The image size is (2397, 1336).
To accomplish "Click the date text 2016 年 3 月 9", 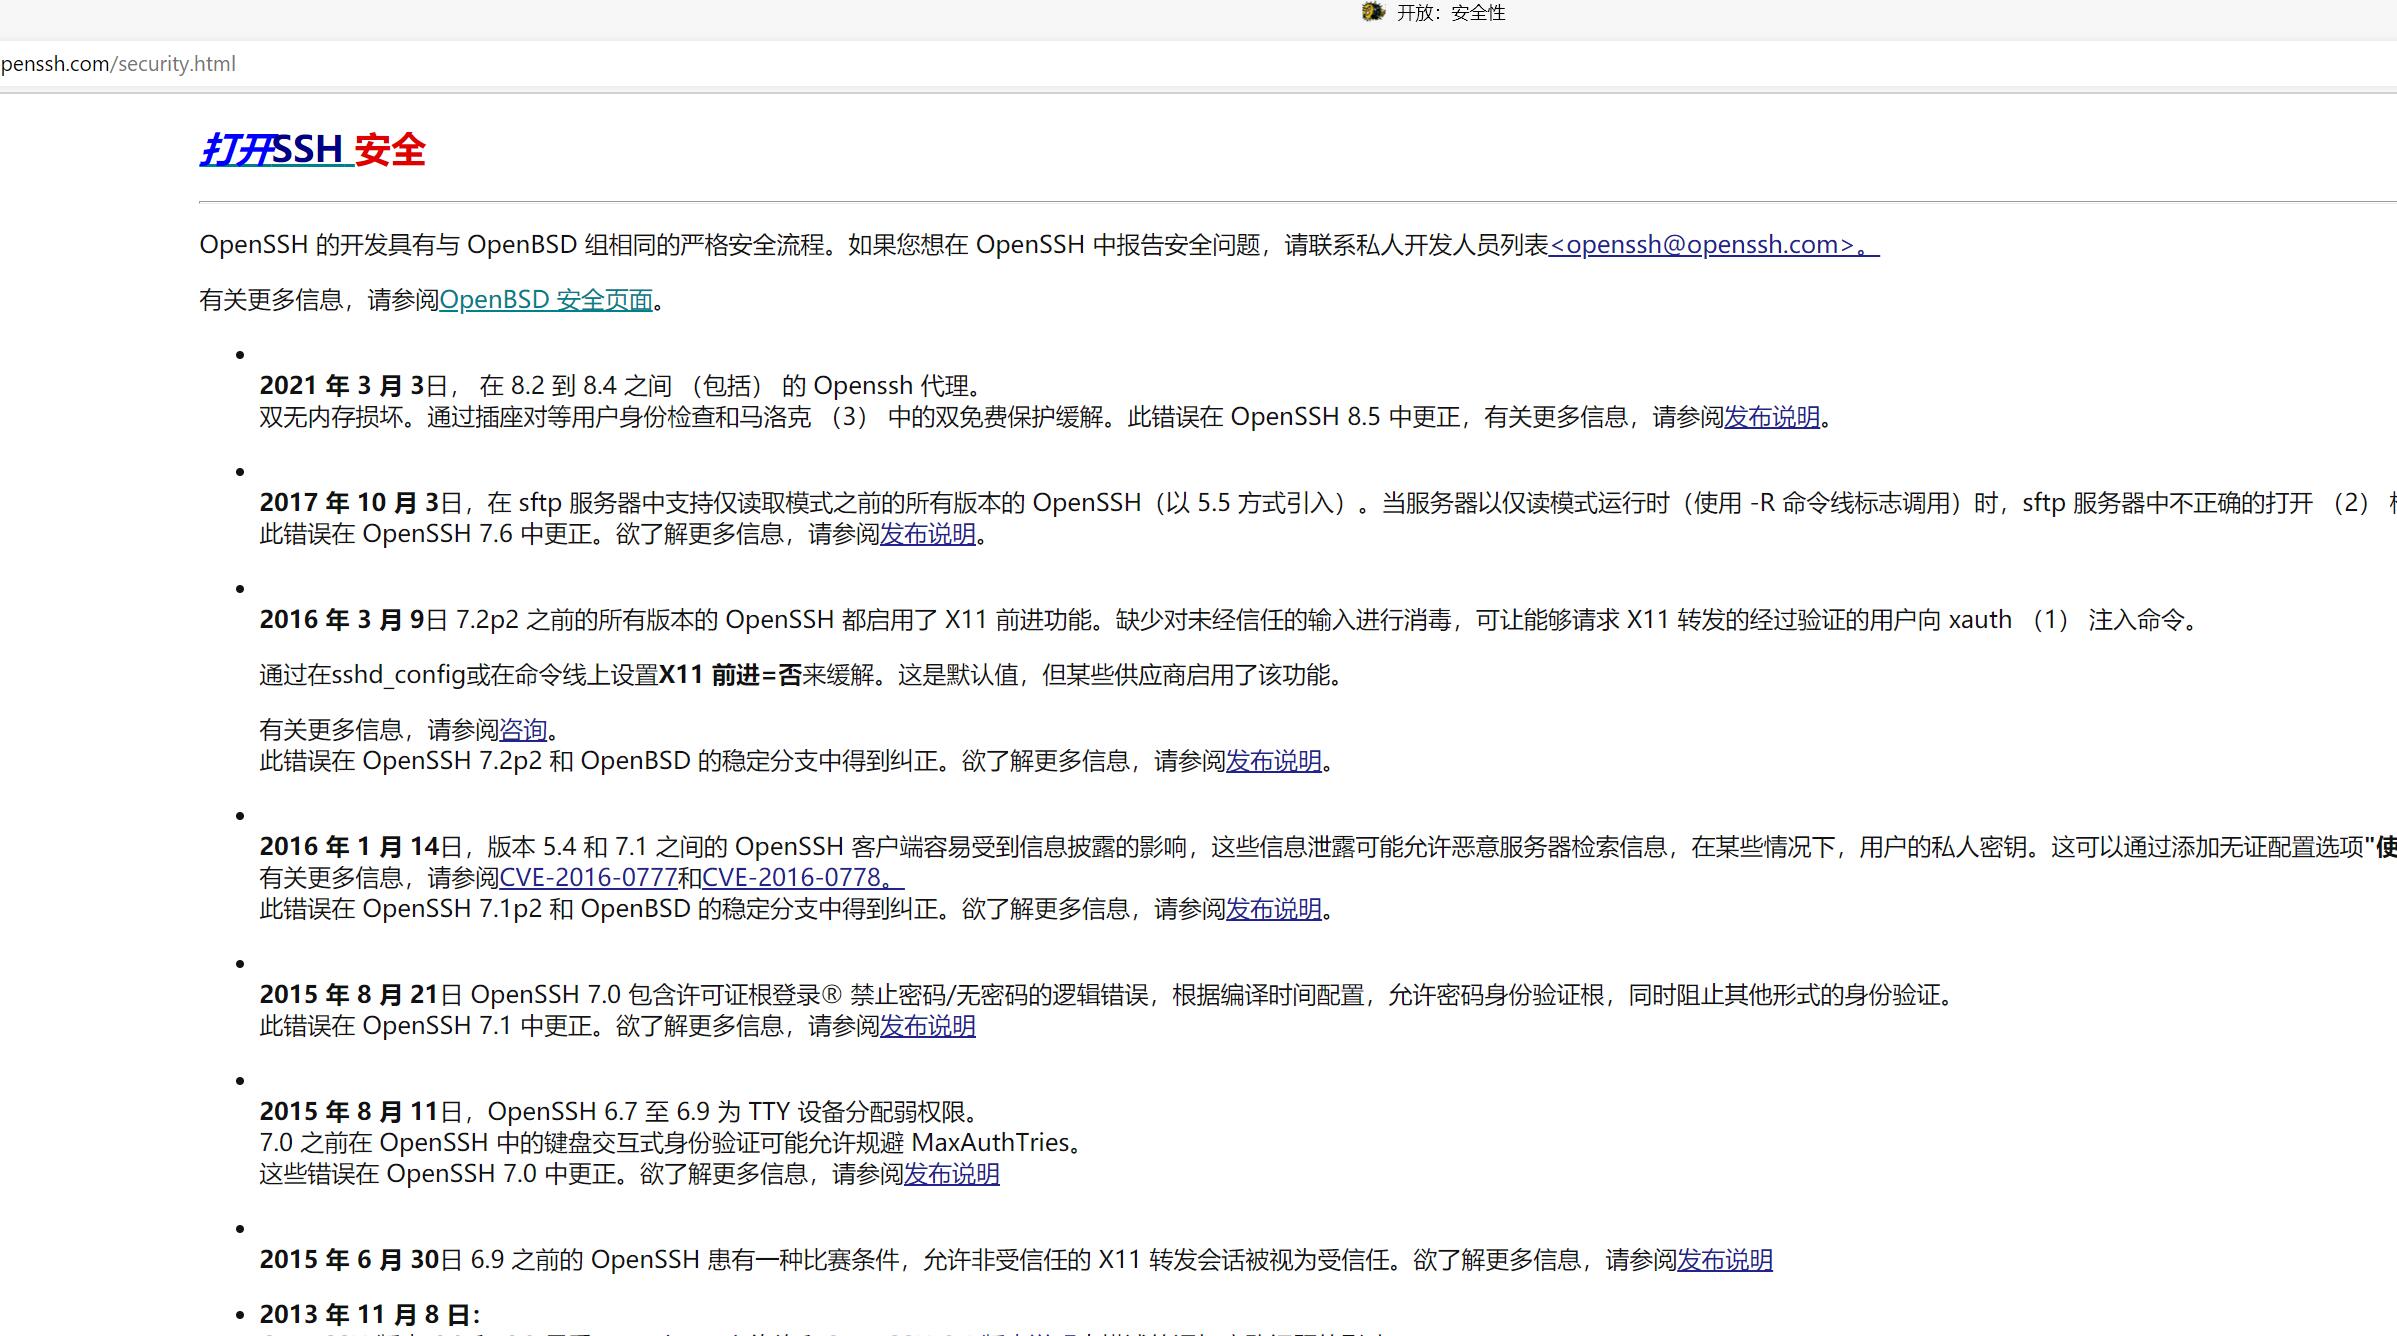I will point(343,620).
